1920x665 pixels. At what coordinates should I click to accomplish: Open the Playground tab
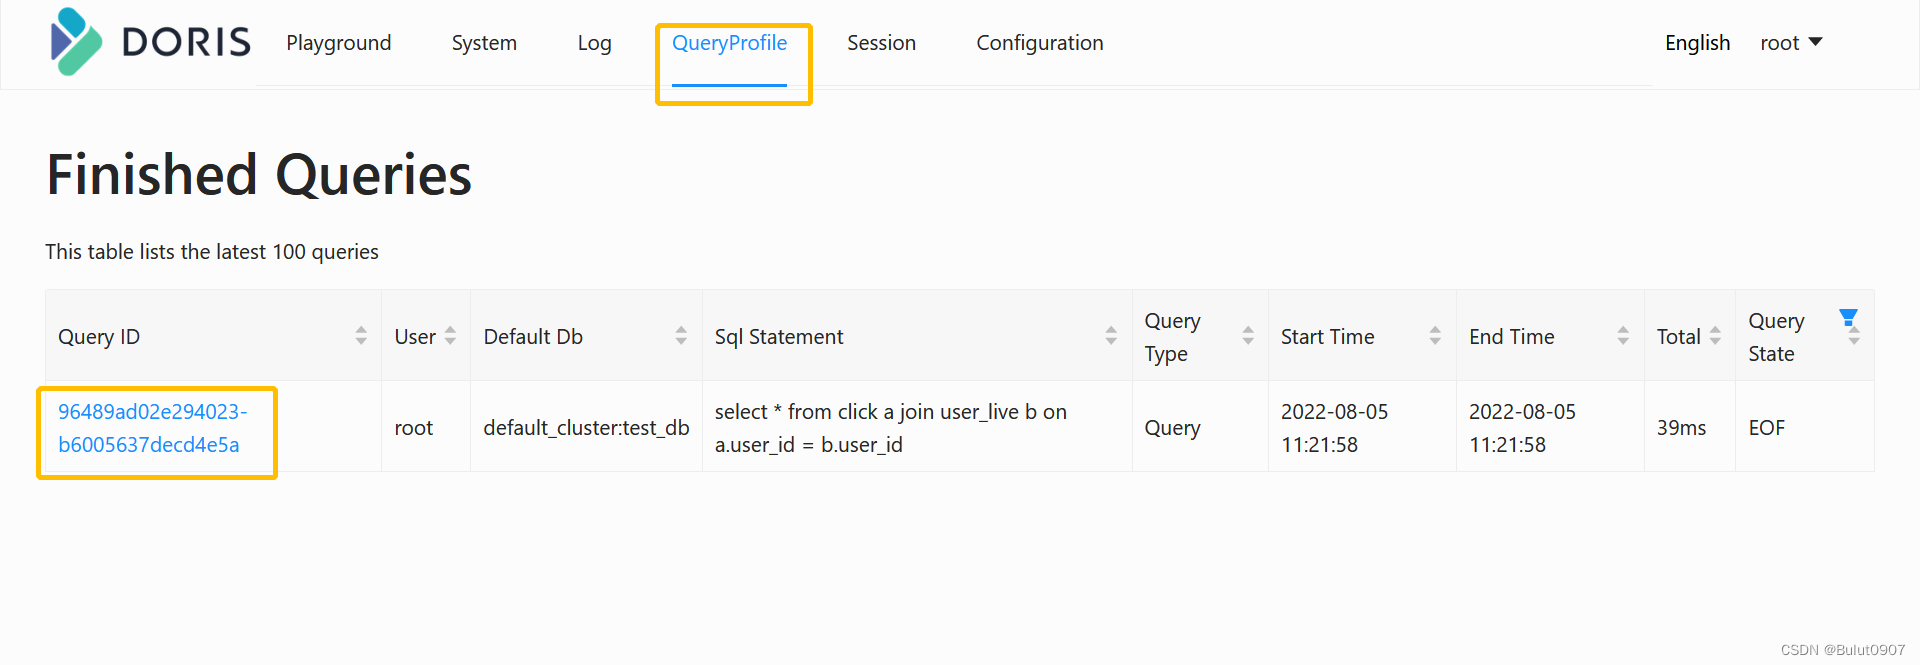click(x=339, y=43)
